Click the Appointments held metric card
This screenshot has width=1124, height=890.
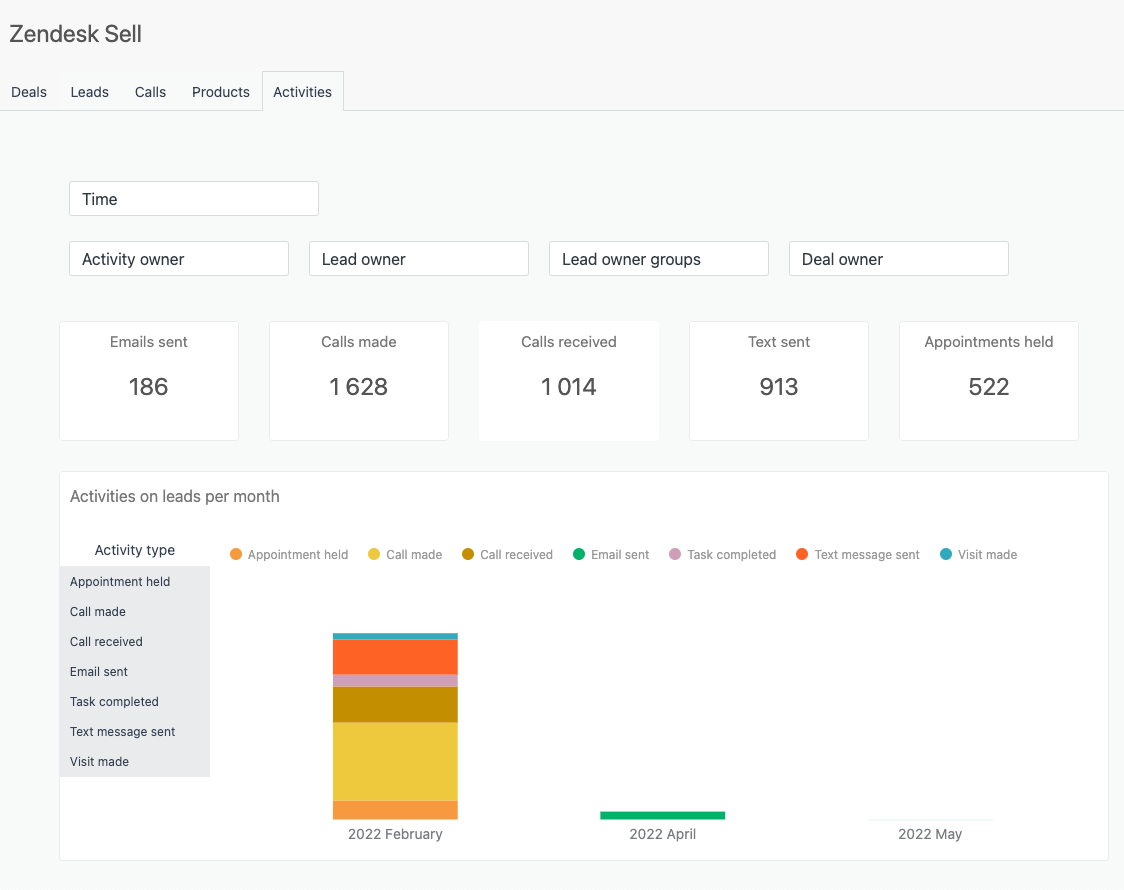(988, 380)
